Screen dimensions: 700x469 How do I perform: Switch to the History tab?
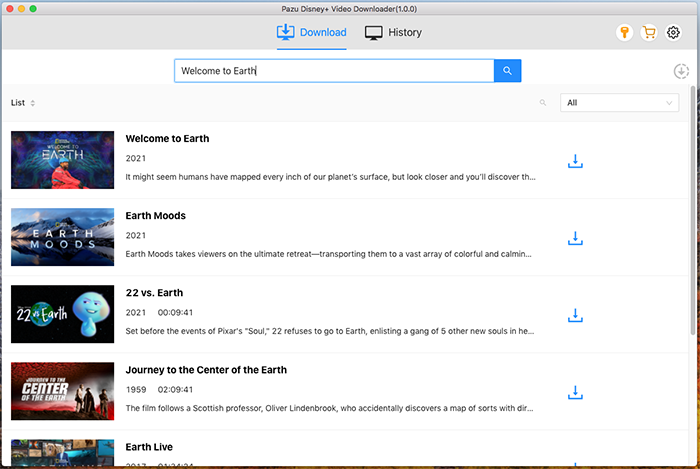click(x=393, y=33)
